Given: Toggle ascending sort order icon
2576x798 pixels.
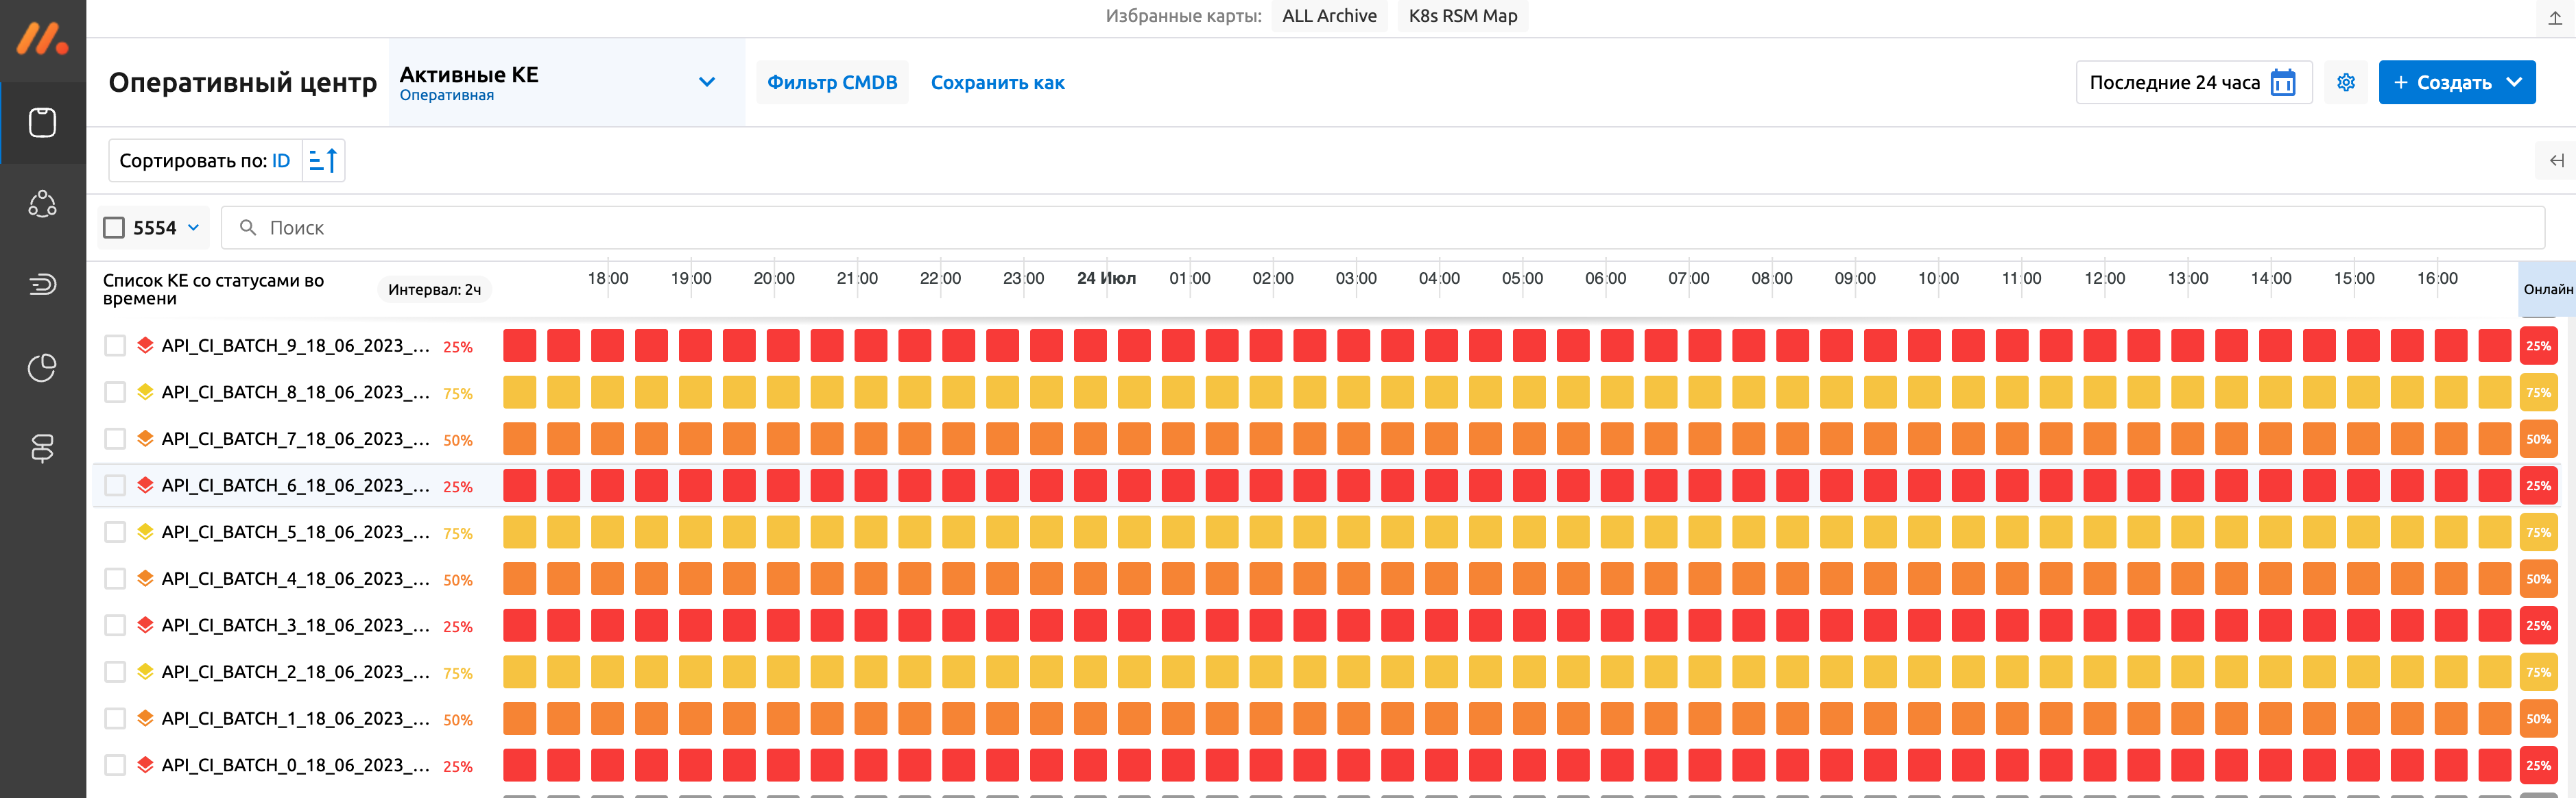Looking at the screenshot, I should coord(323,160).
